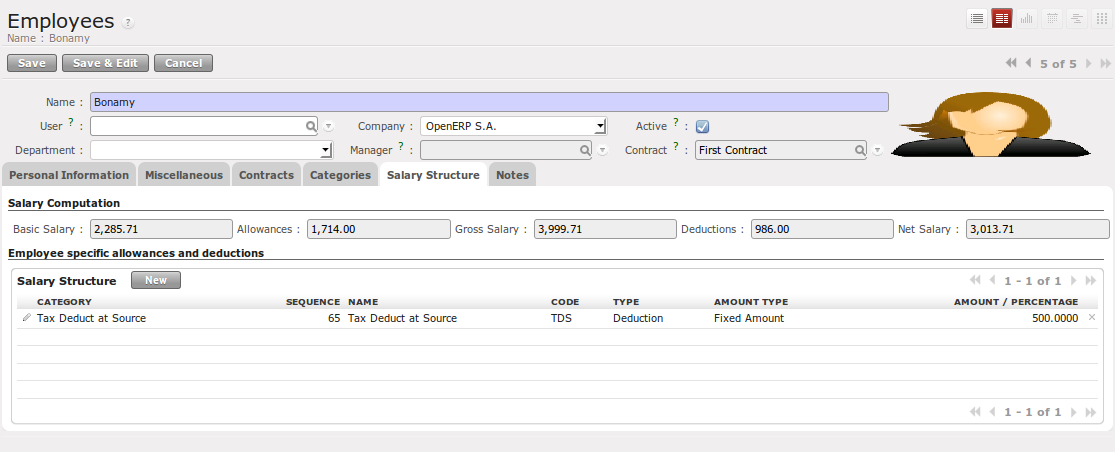Viewport: 1115px width, 452px height.
Task: Go to last employee record
Action: click(x=1105, y=63)
